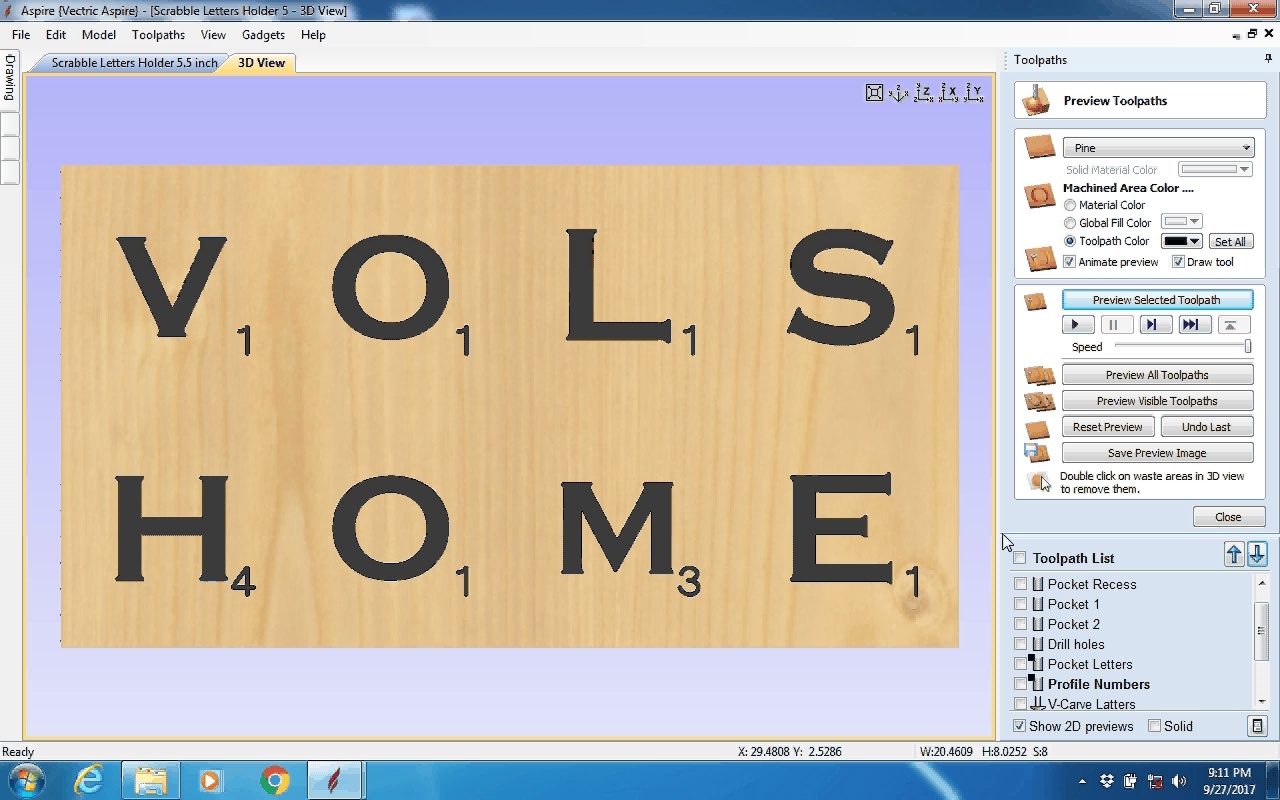Click the Drill holes toolpath icon
This screenshot has height=800, width=1280.
coord(1038,644)
